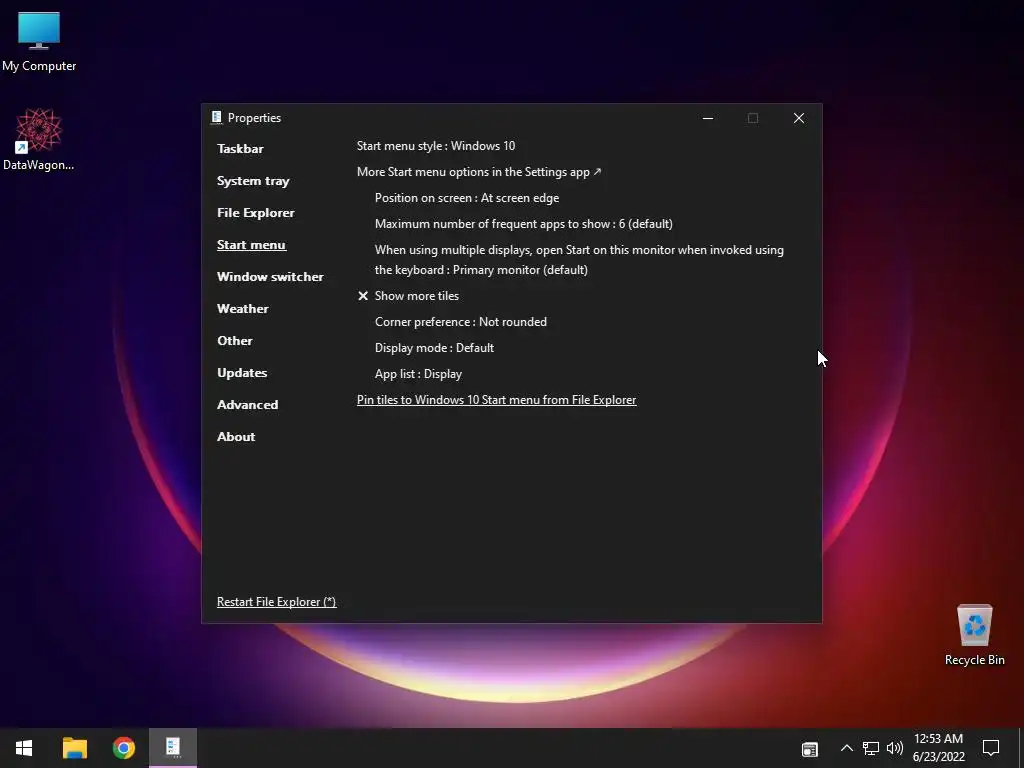1024x768 pixels.
Task: Minimize the Properties window
Action: 708,118
